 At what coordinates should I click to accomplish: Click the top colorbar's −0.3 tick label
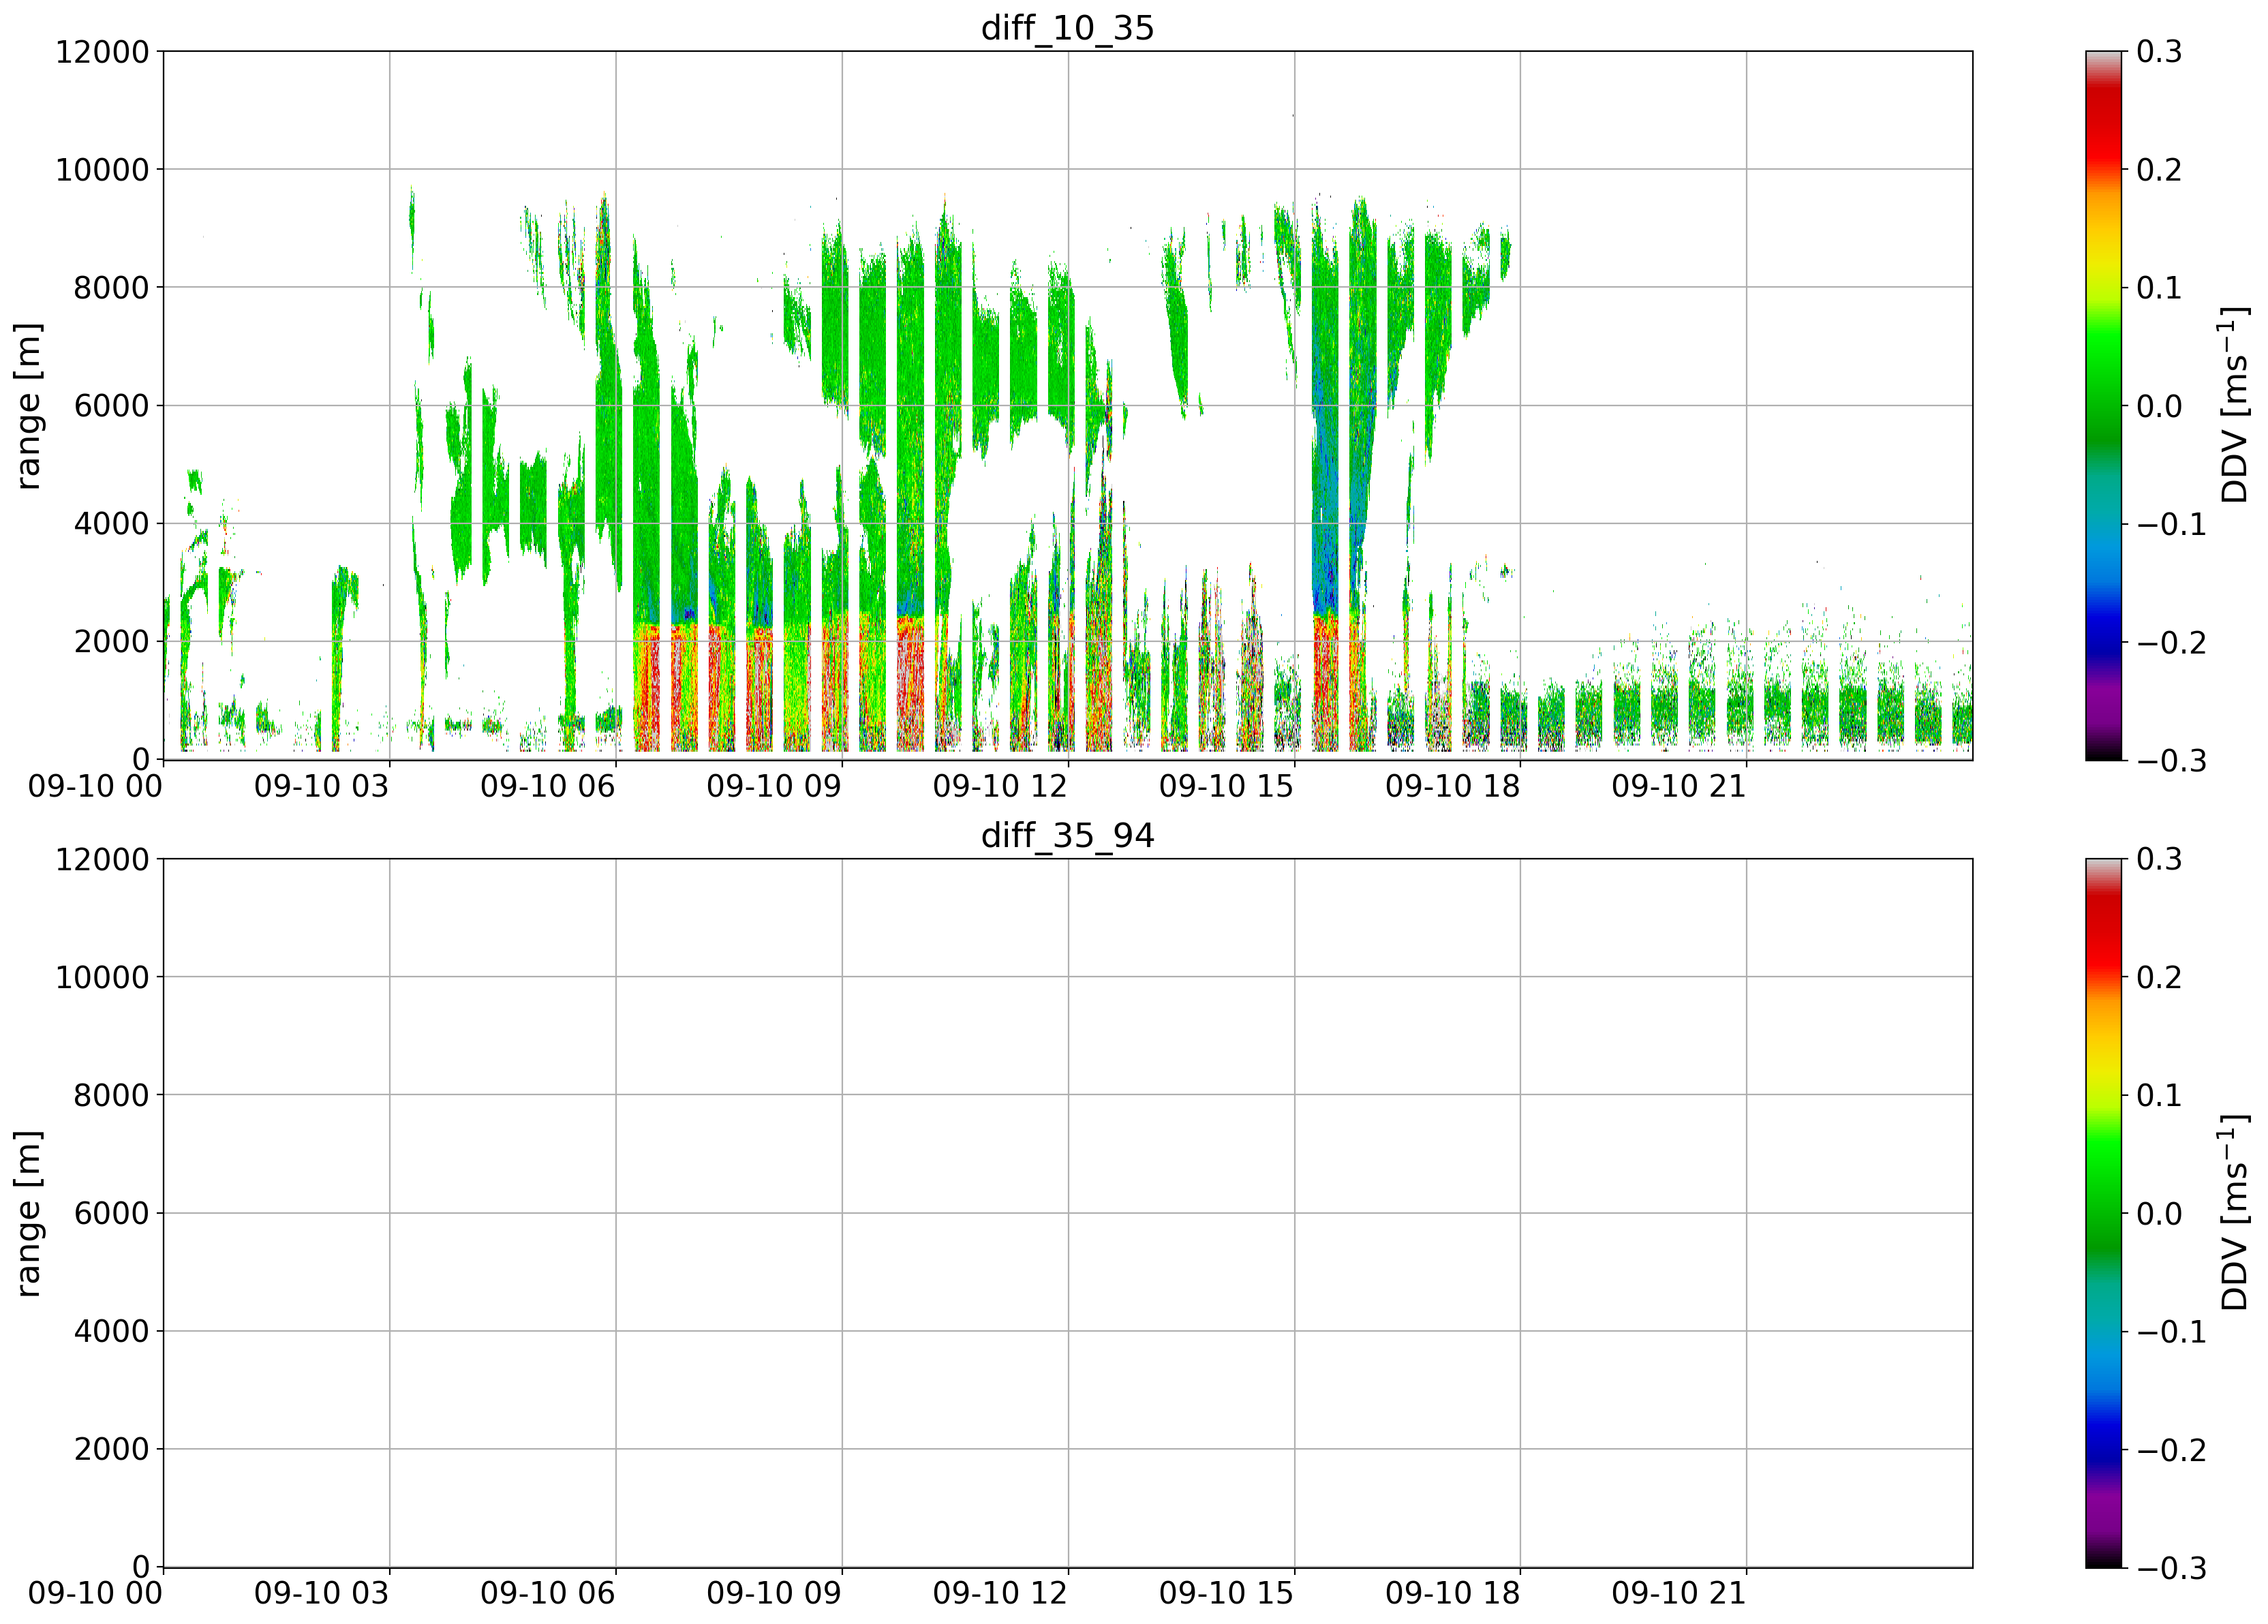click(2172, 761)
